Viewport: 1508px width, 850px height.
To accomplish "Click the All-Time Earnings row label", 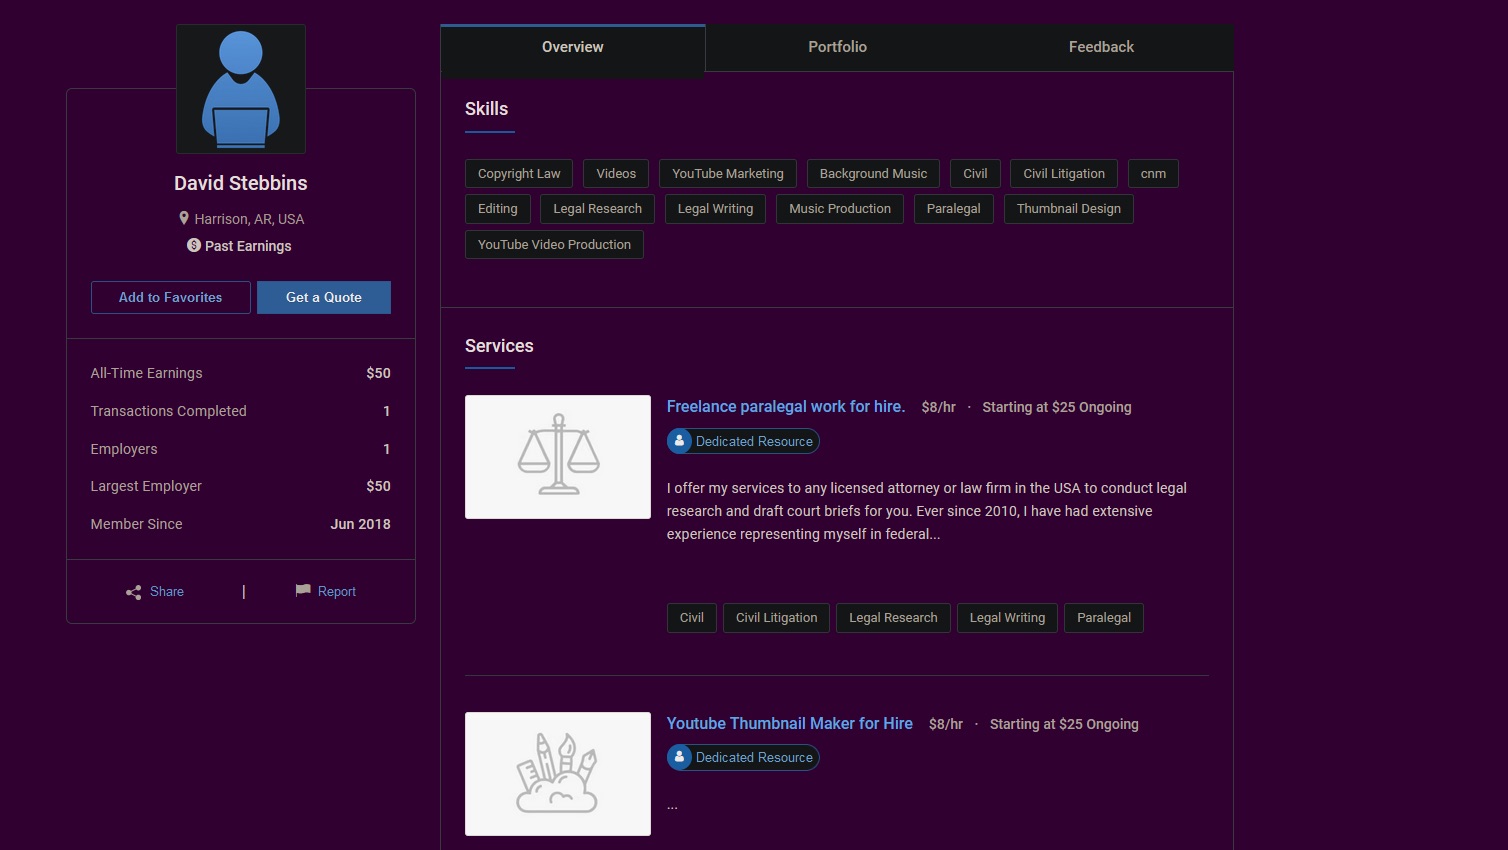I will pyautogui.click(x=146, y=373).
